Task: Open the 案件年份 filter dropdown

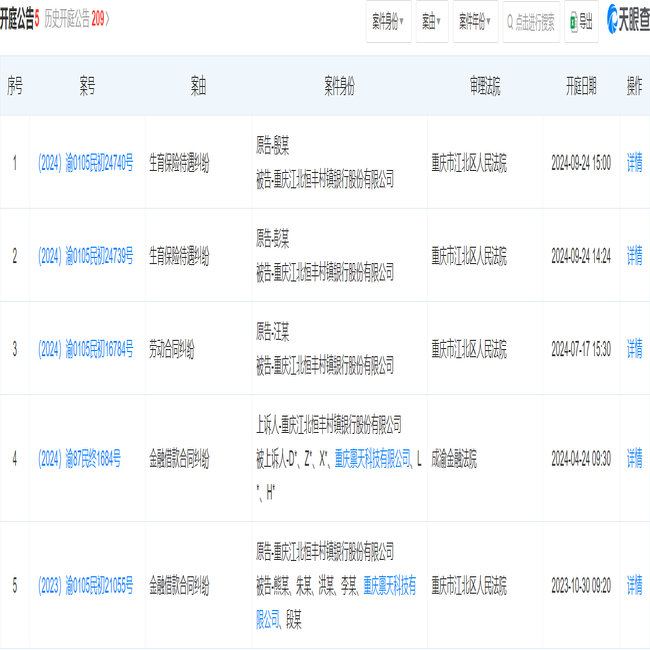Action: point(475,22)
